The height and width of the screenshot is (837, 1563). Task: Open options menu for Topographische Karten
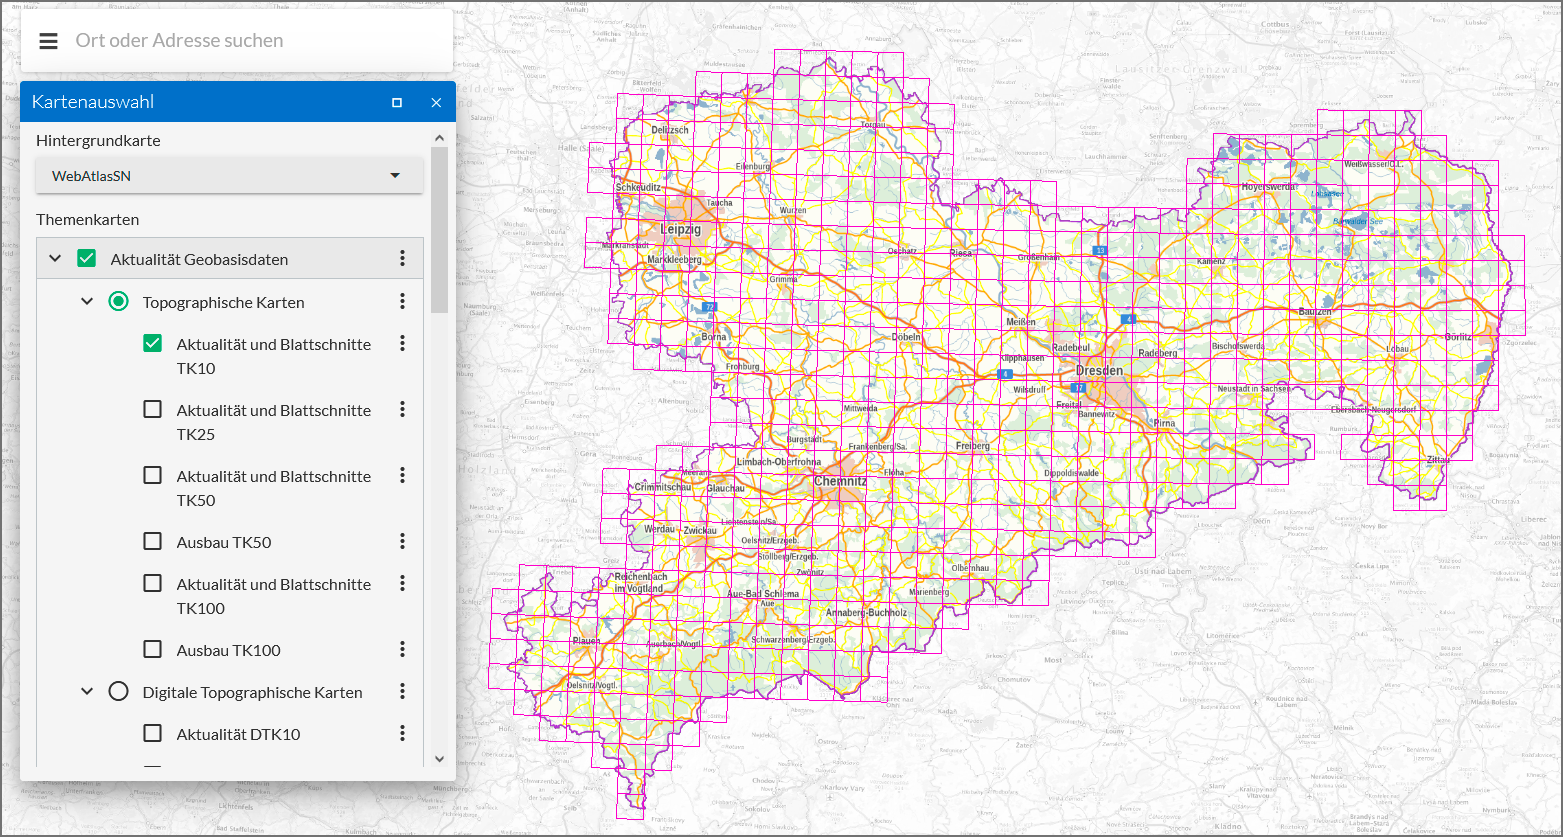(402, 301)
